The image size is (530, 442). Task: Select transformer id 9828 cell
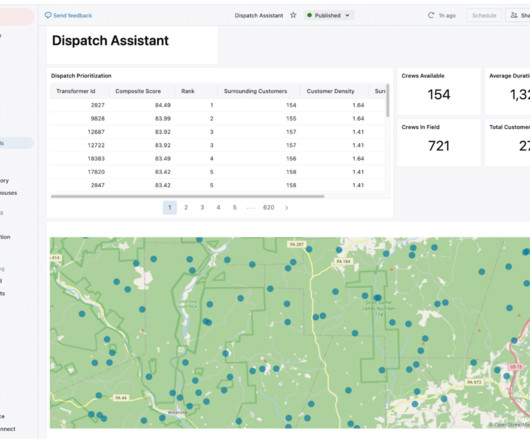[98, 119]
